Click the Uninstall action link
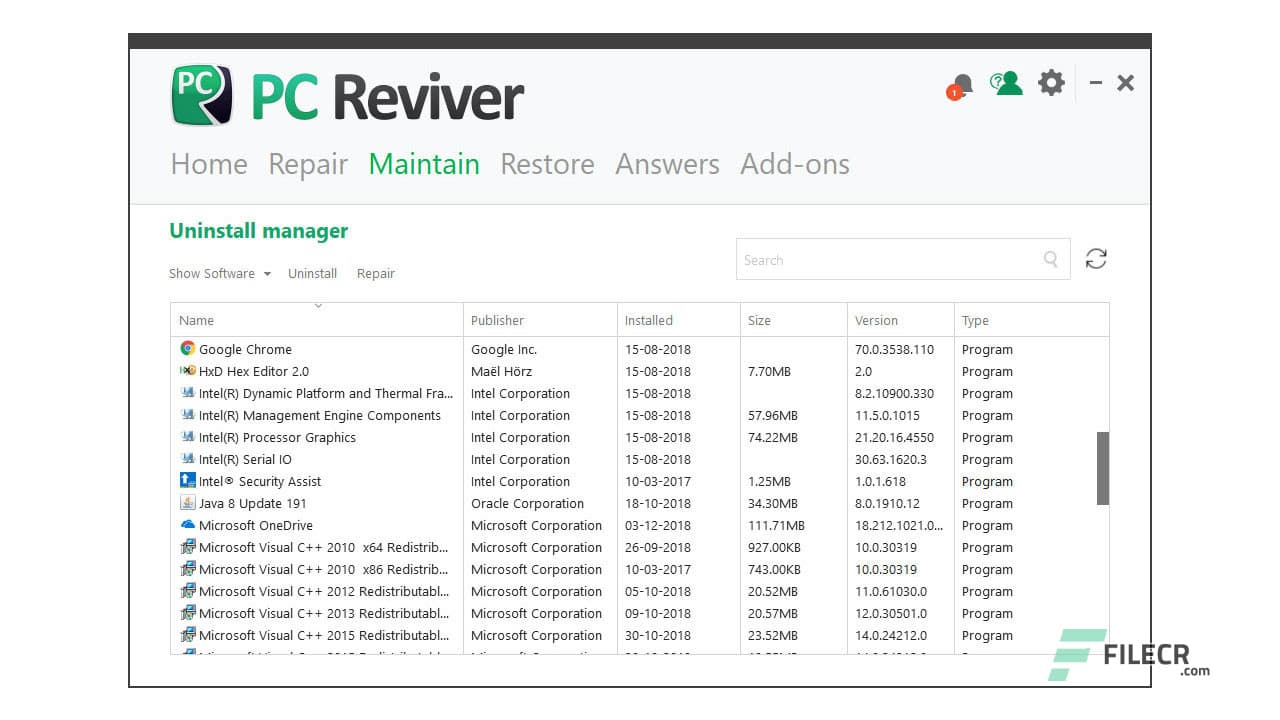1280x720 pixels. (x=312, y=273)
